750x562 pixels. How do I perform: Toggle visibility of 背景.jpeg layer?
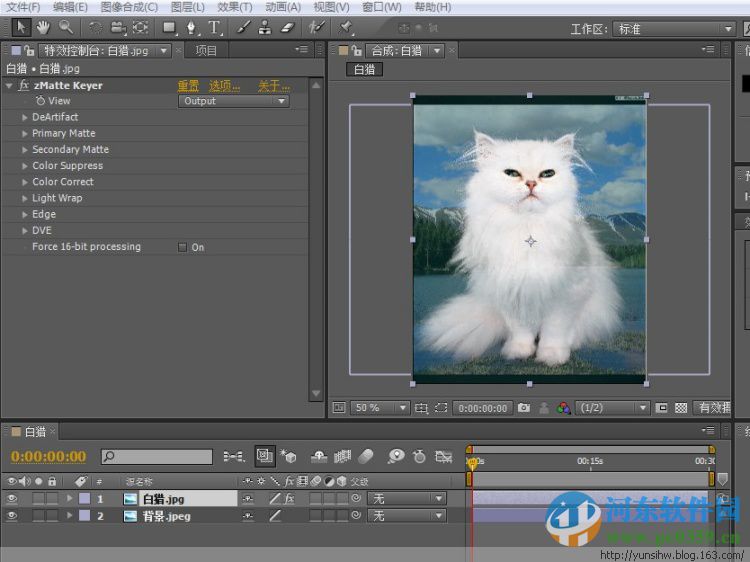coord(12,516)
